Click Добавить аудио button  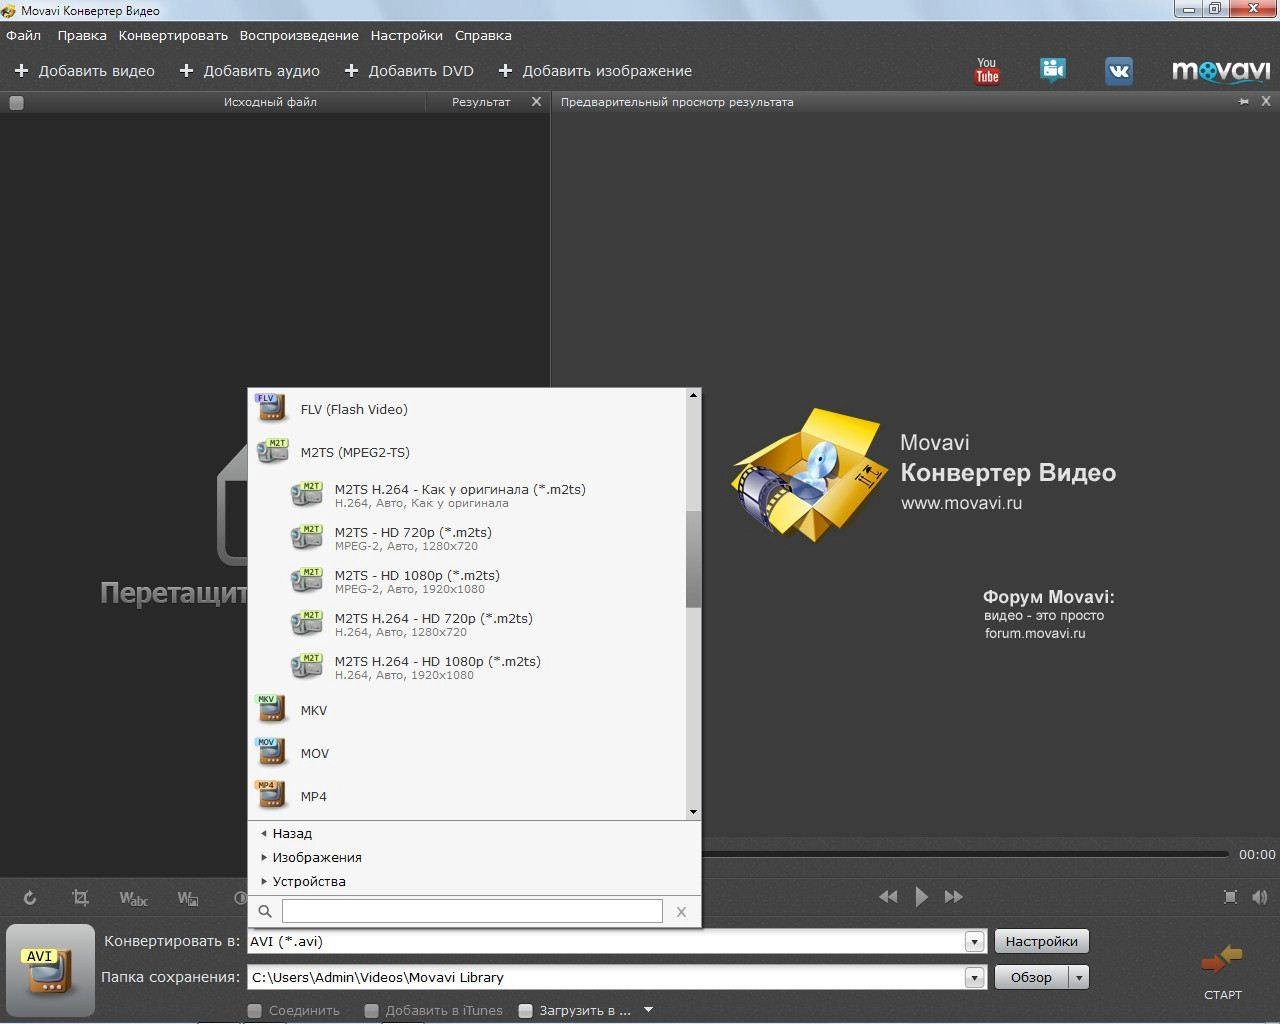250,71
